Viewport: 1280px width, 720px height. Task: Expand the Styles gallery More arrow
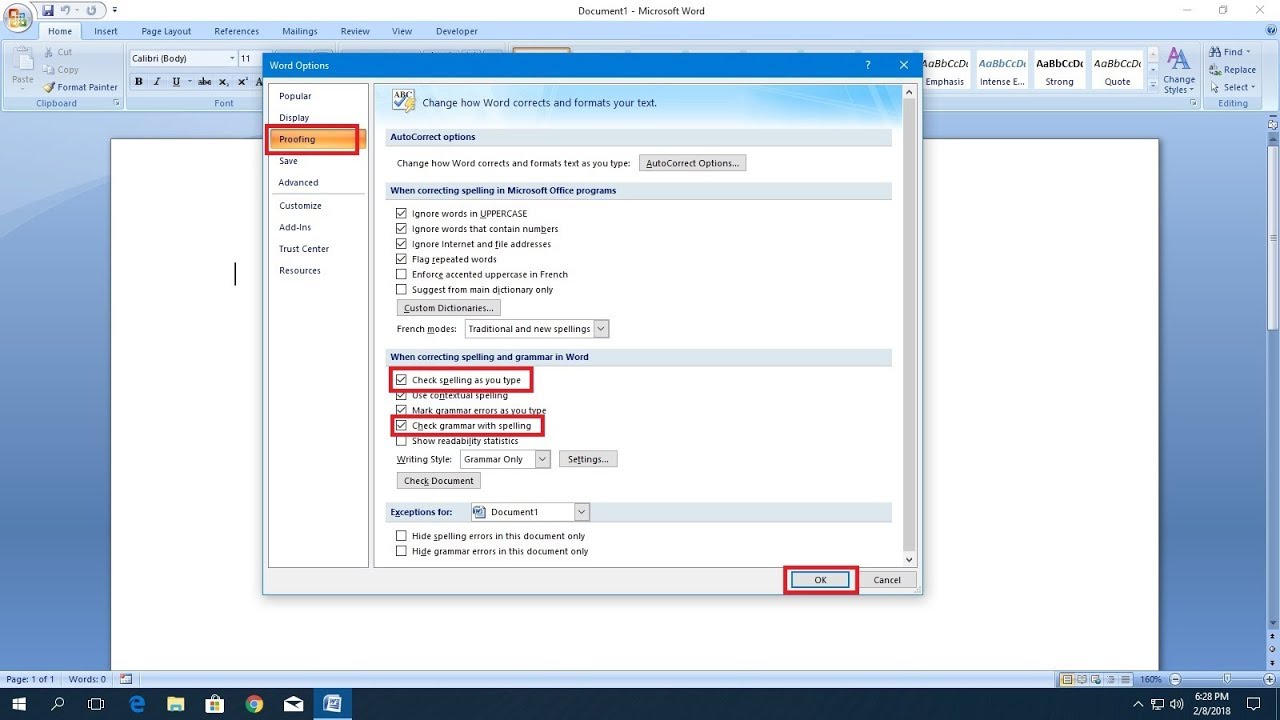(1153, 86)
